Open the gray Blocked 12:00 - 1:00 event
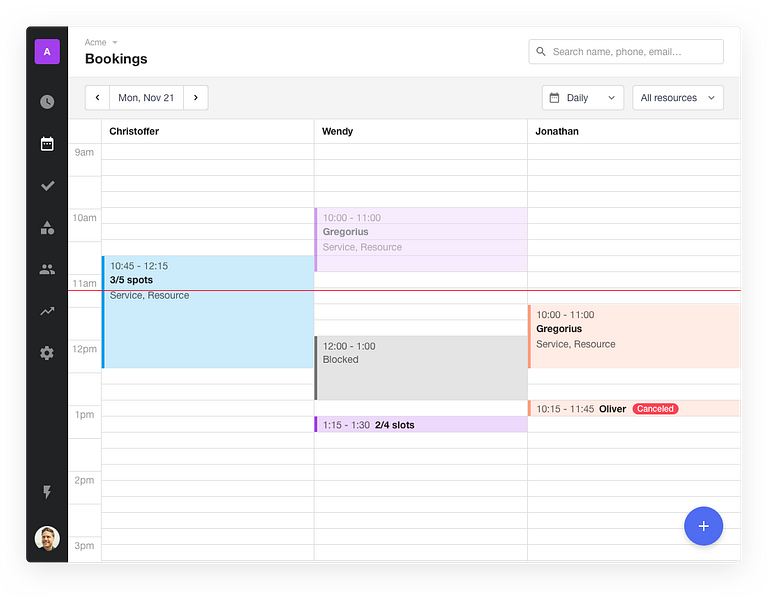Image resolution: width=767 pixels, height=600 pixels. click(x=421, y=368)
